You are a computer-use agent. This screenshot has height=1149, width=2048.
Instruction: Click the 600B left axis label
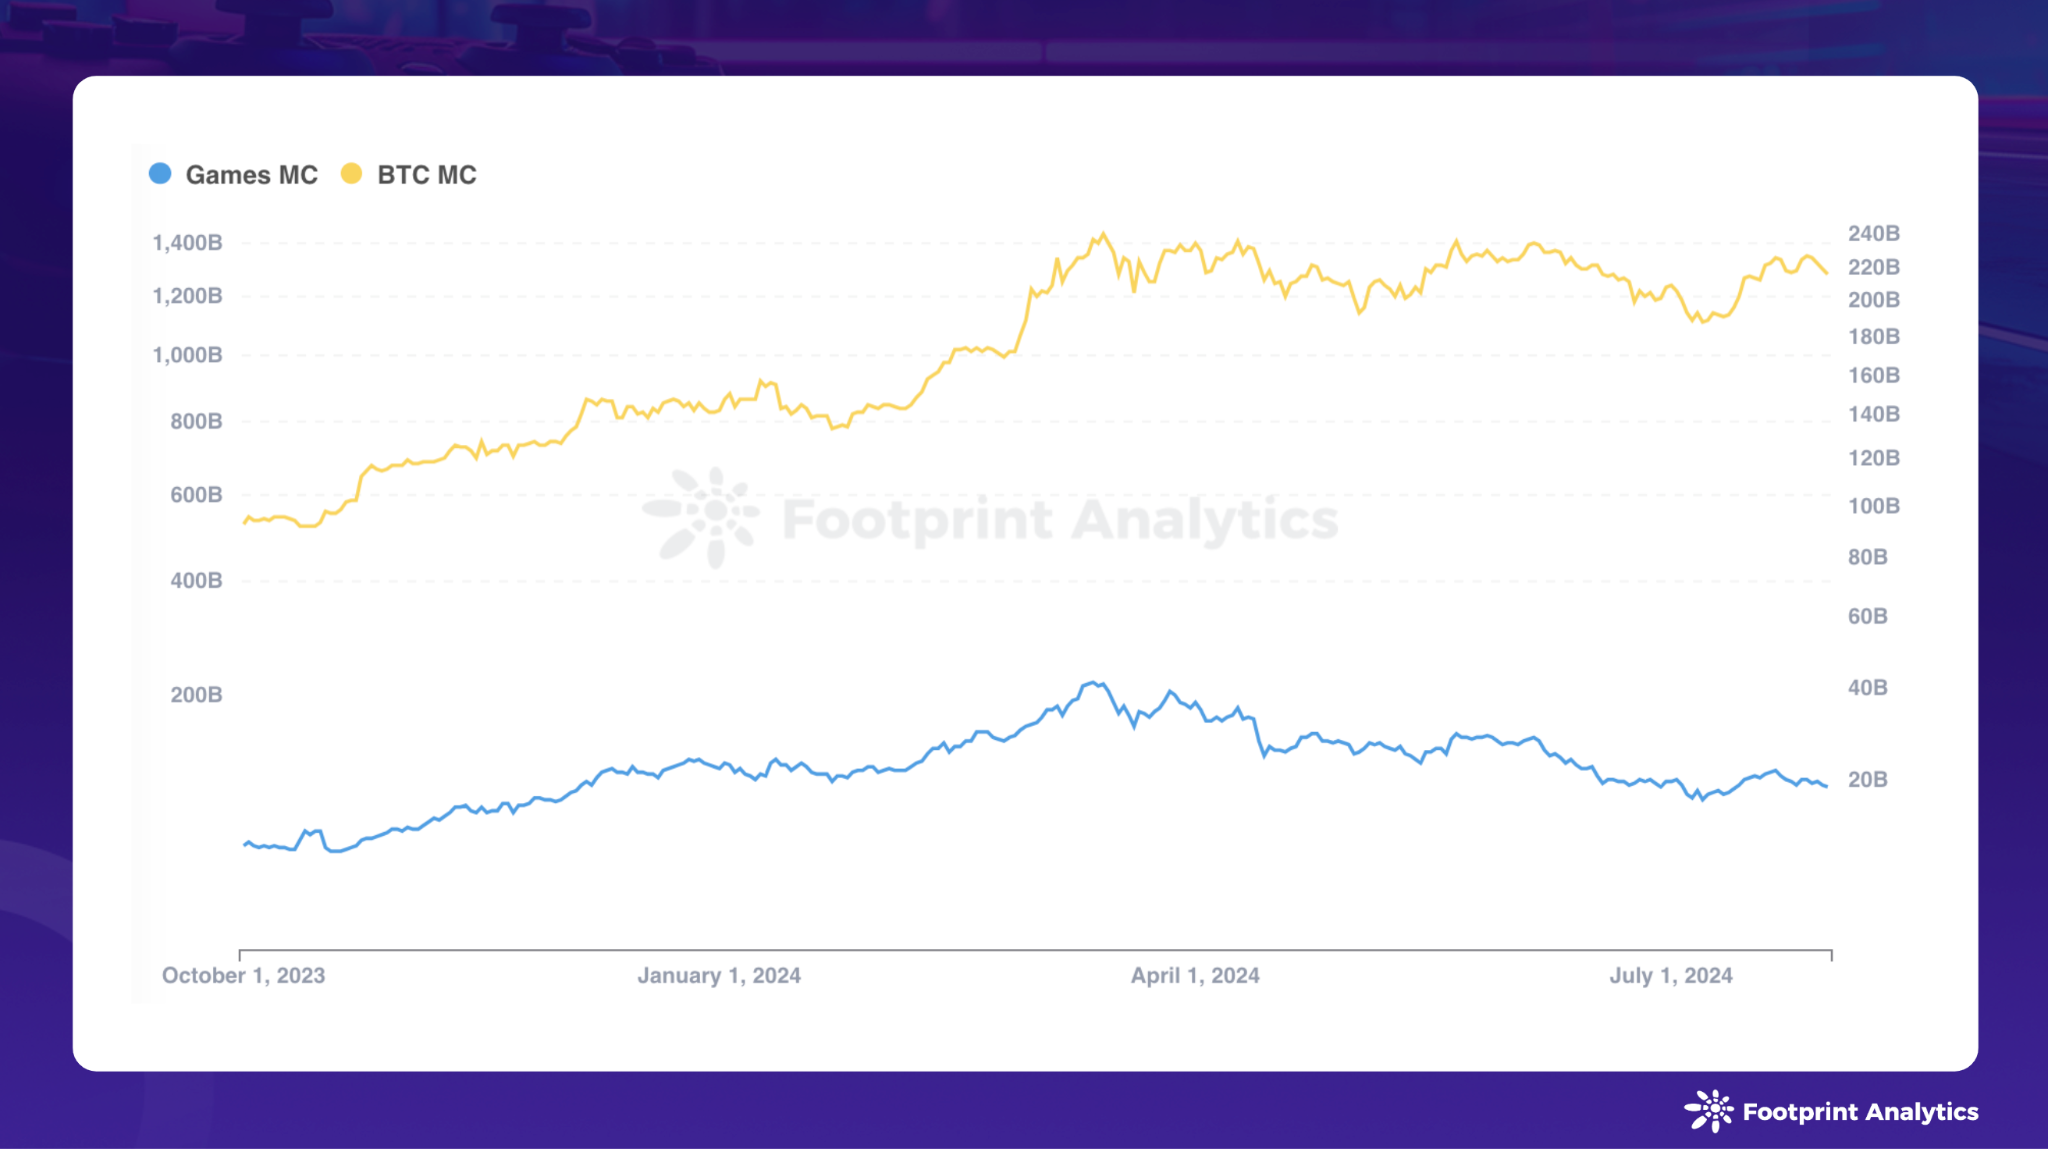(x=196, y=495)
